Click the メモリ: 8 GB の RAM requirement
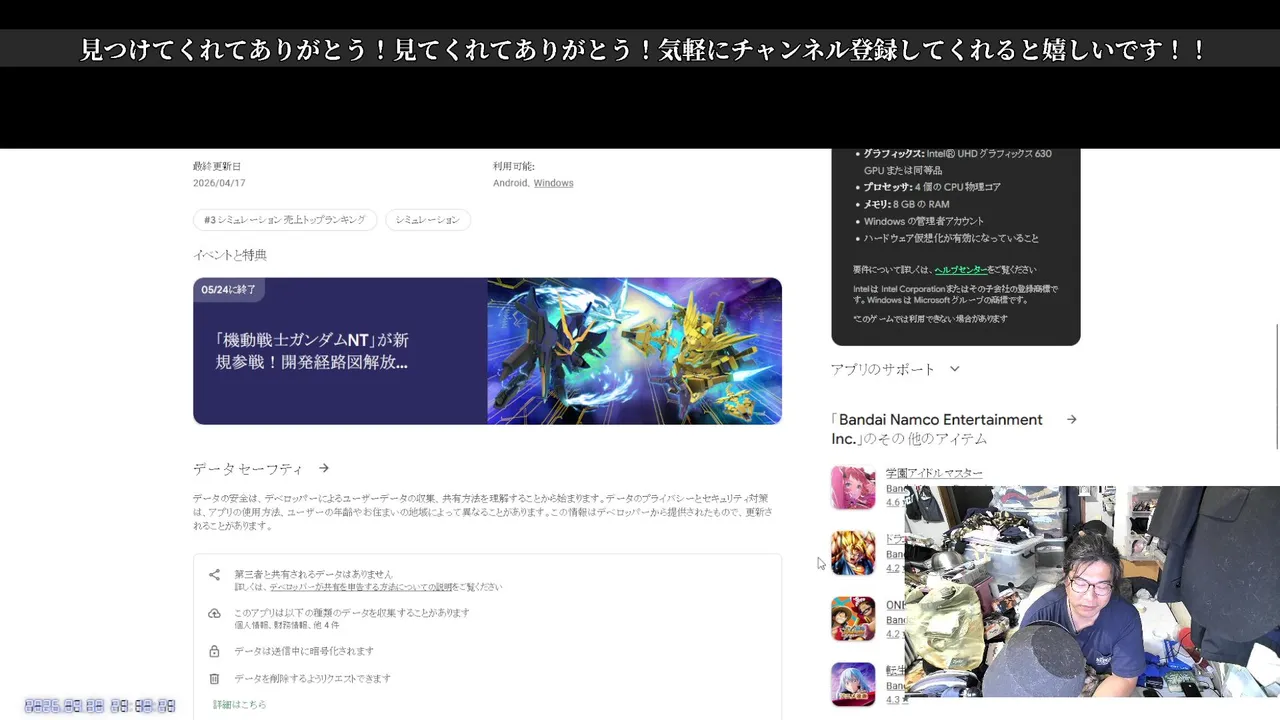The height and width of the screenshot is (720, 1280). pos(906,204)
